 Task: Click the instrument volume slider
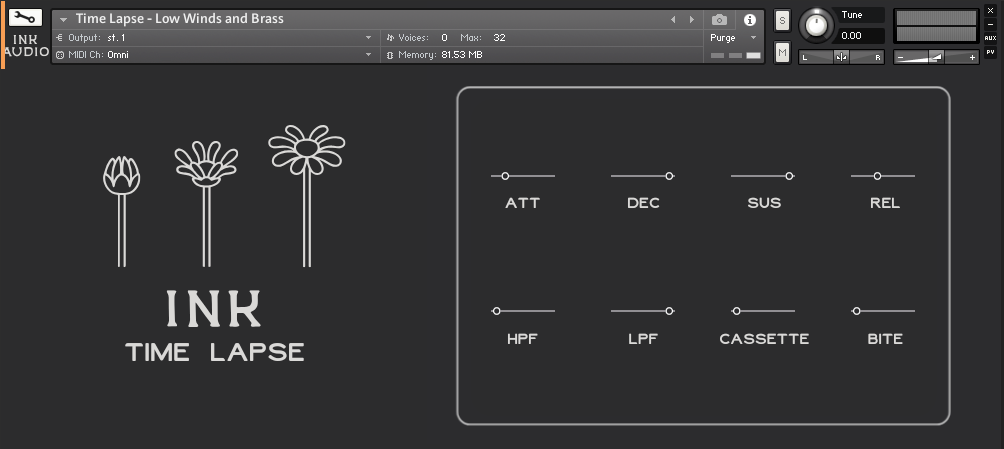[x=935, y=57]
